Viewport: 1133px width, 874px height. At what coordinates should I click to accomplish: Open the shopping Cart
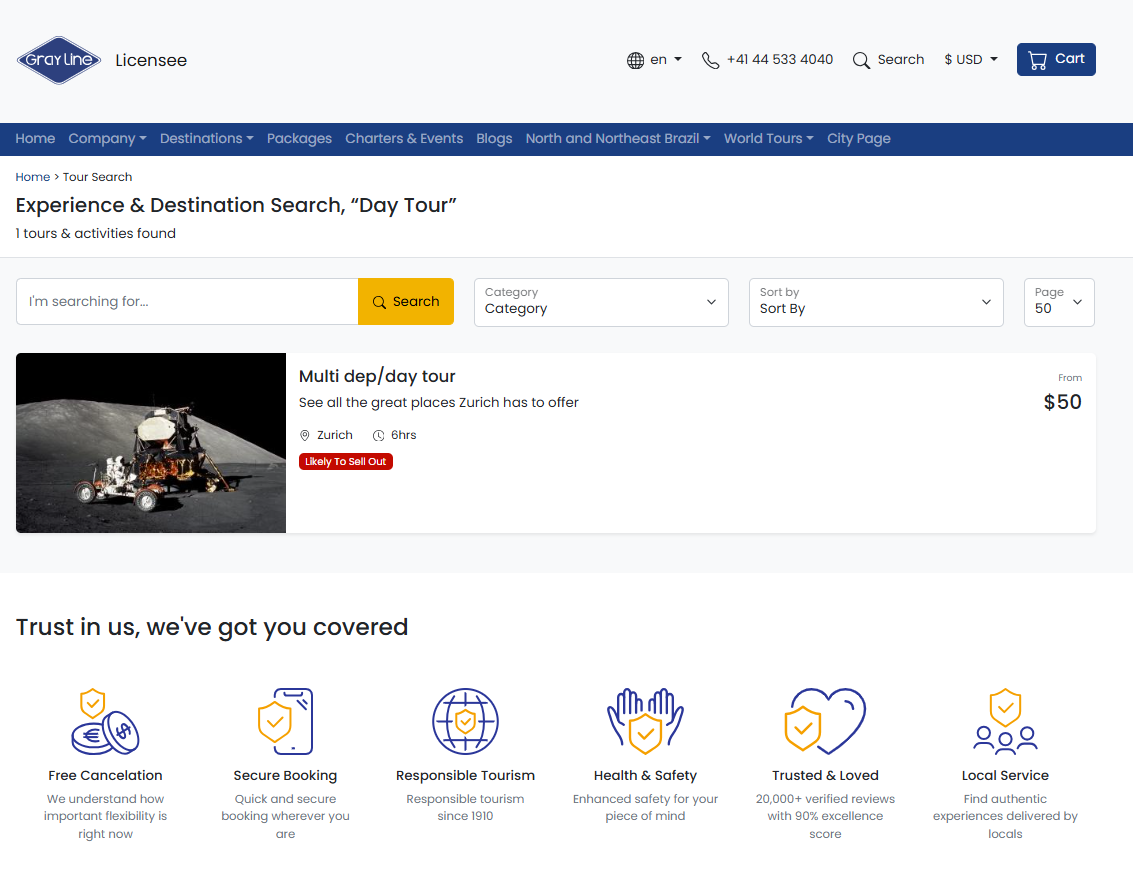[x=1056, y=59]
